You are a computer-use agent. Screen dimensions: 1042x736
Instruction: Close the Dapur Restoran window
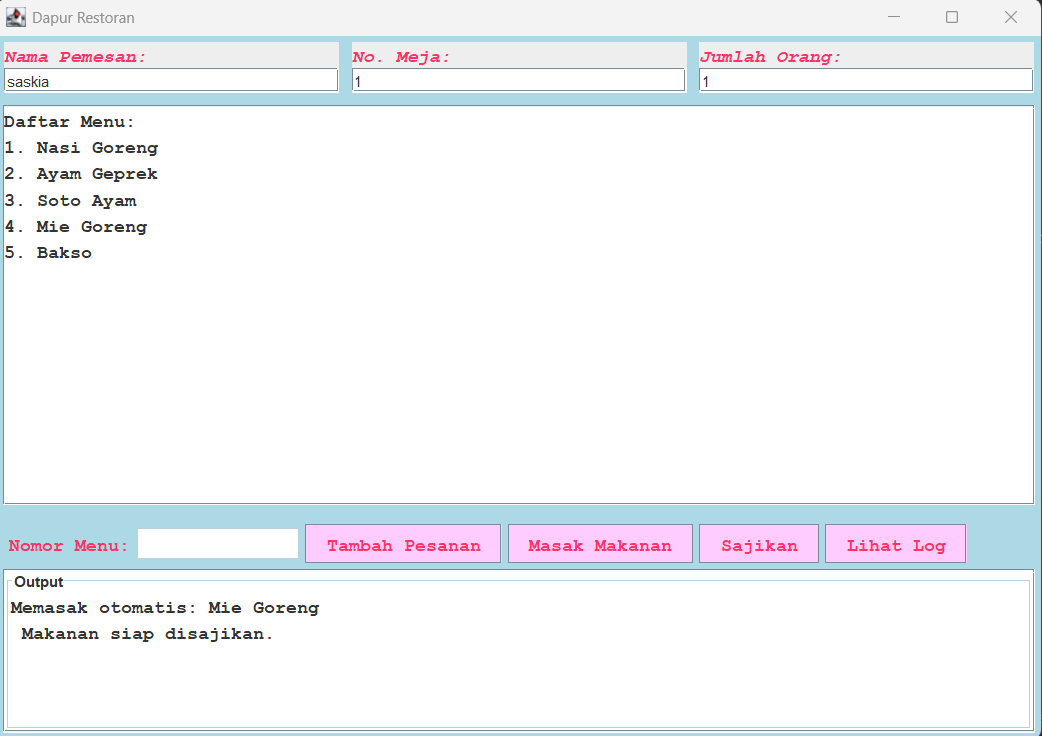1011,17
